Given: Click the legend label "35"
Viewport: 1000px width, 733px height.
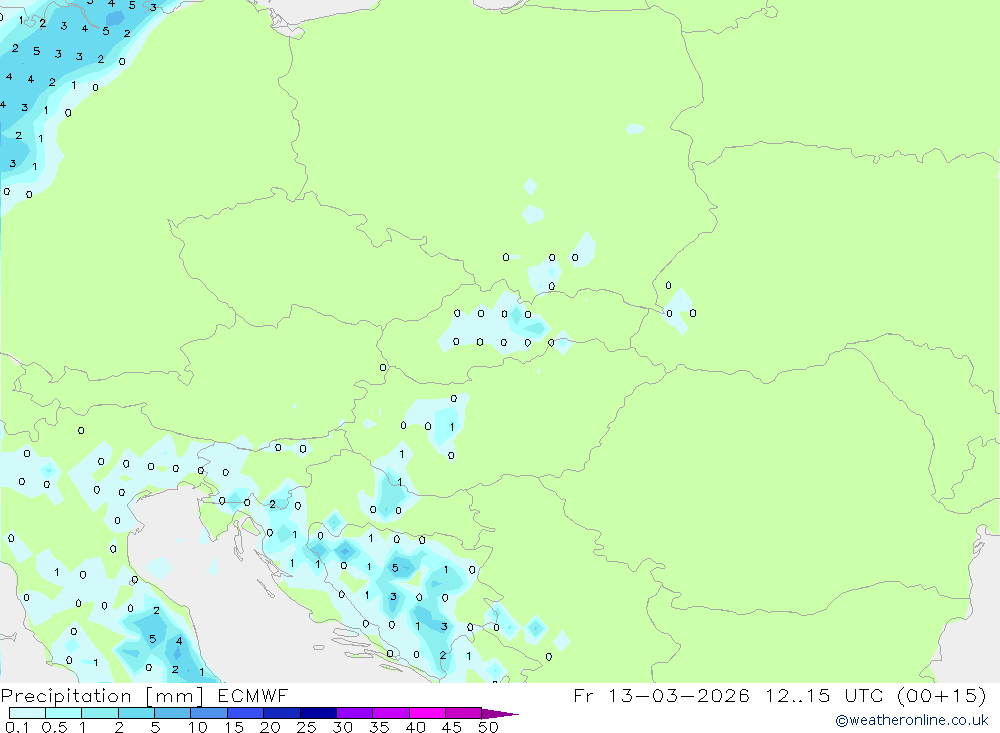Looking at the screenshot, I should [379, 727].
